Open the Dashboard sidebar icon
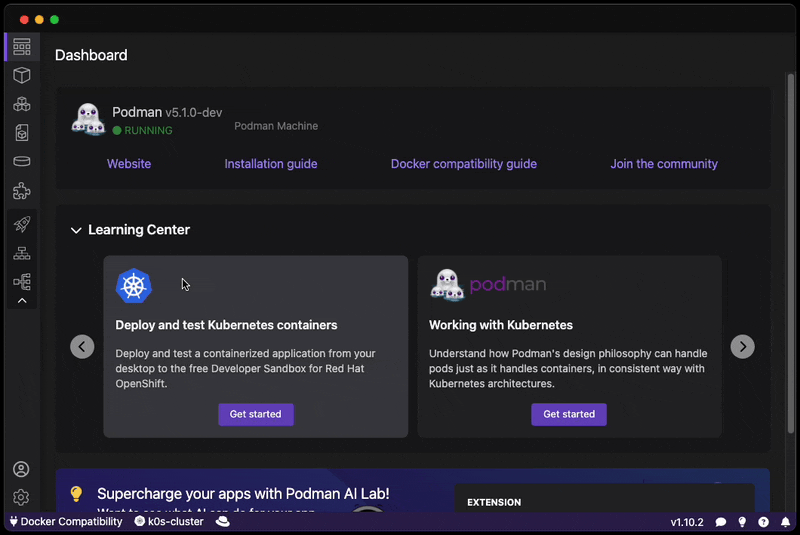This screenshot has height=535, width=800. pos(21,47)
